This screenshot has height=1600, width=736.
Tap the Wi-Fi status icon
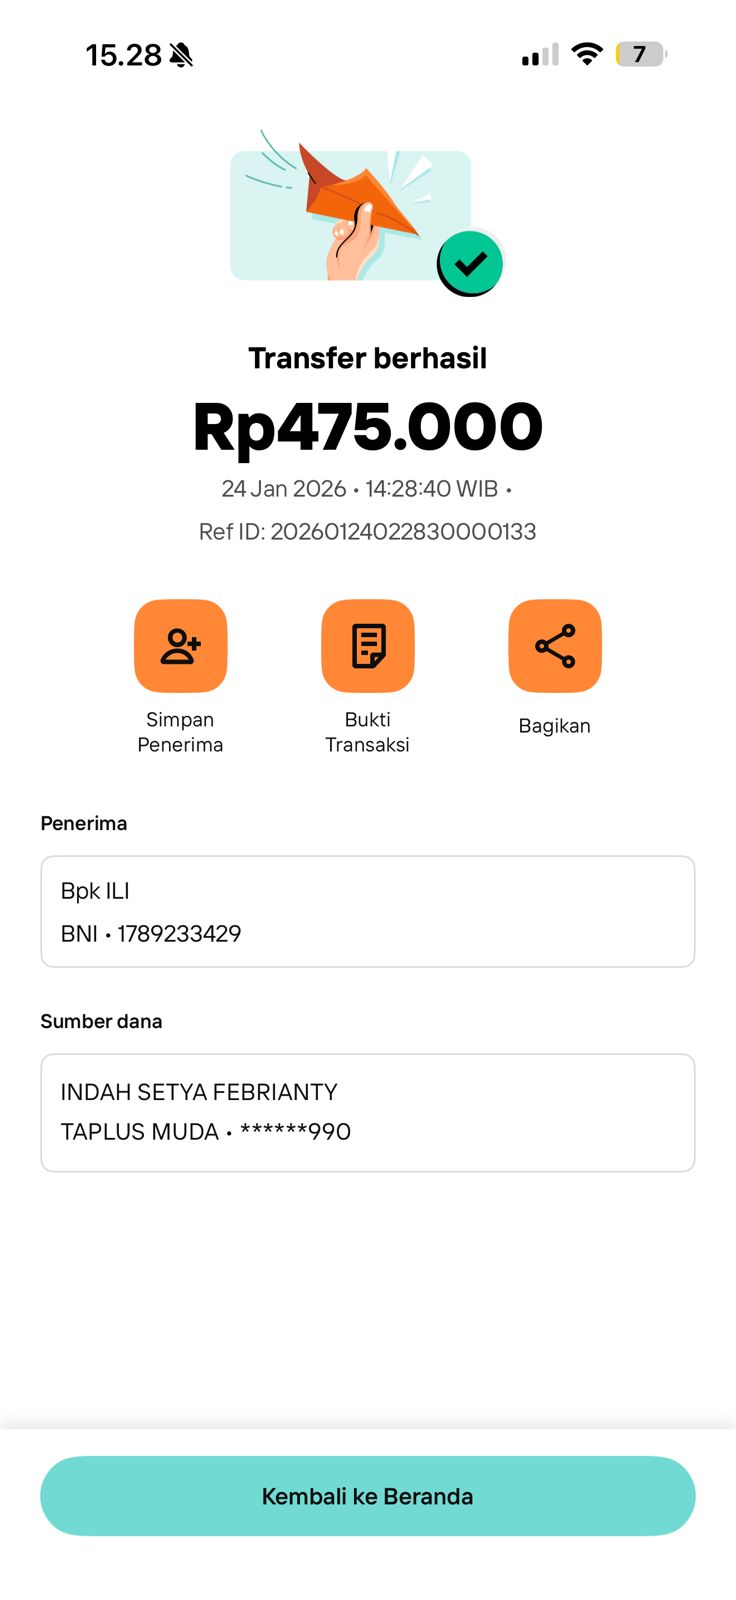[587, 54]
